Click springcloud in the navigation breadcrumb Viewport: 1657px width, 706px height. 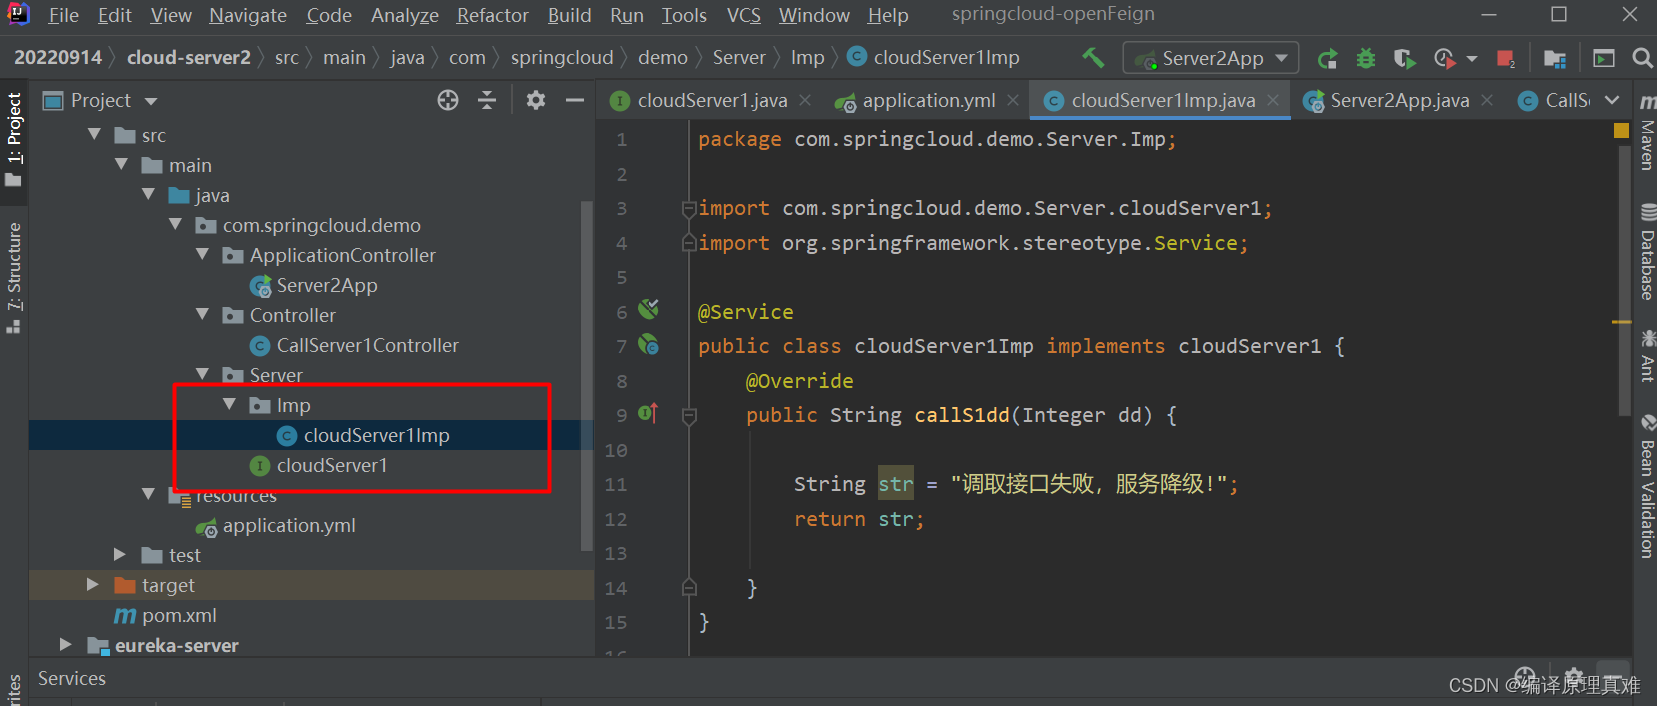coord(562,57)
